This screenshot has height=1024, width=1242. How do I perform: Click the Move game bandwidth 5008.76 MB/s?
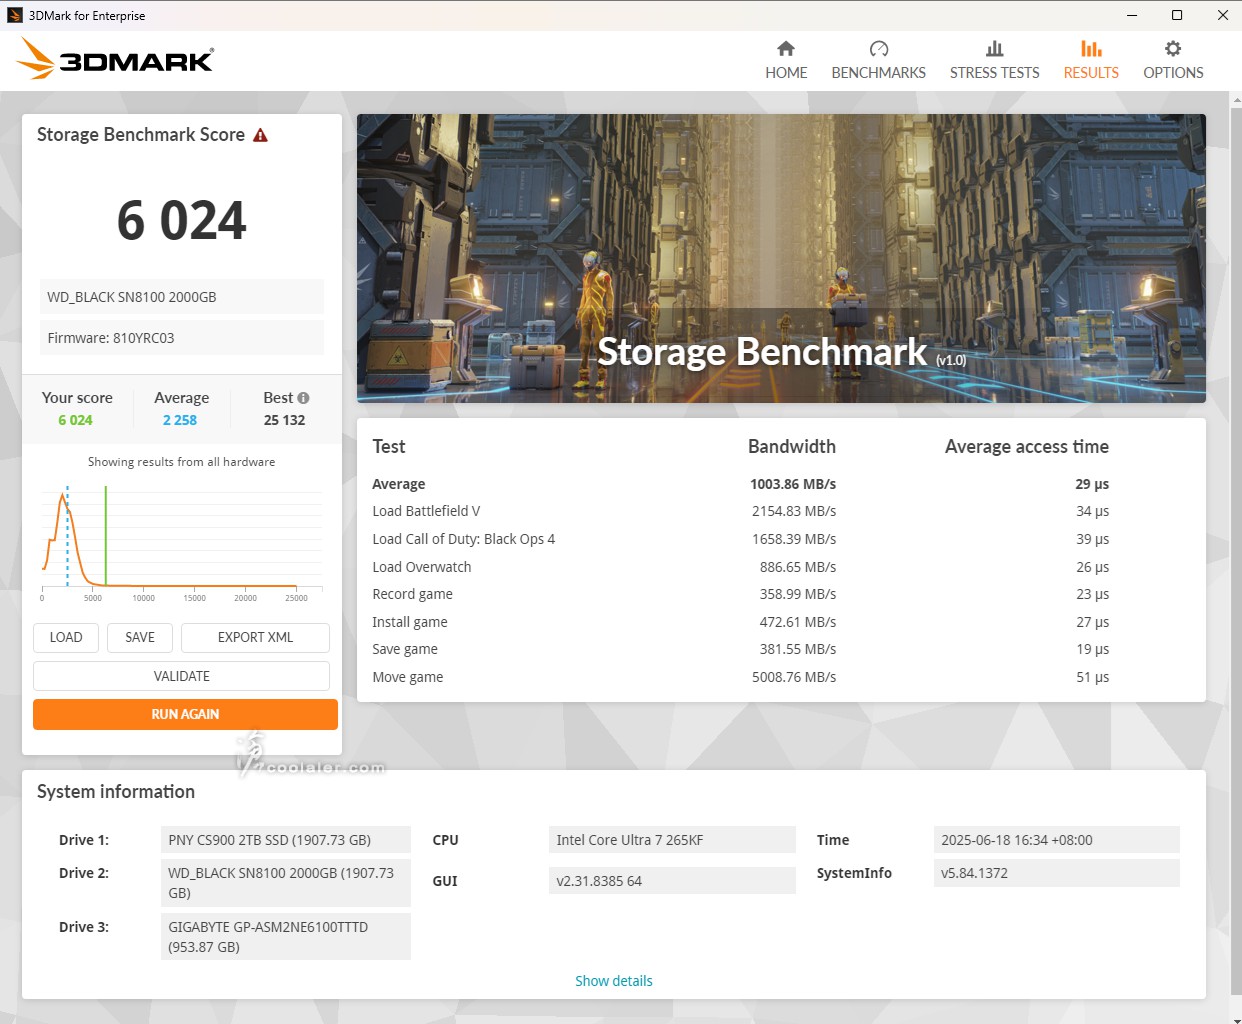tap(794, 677)
